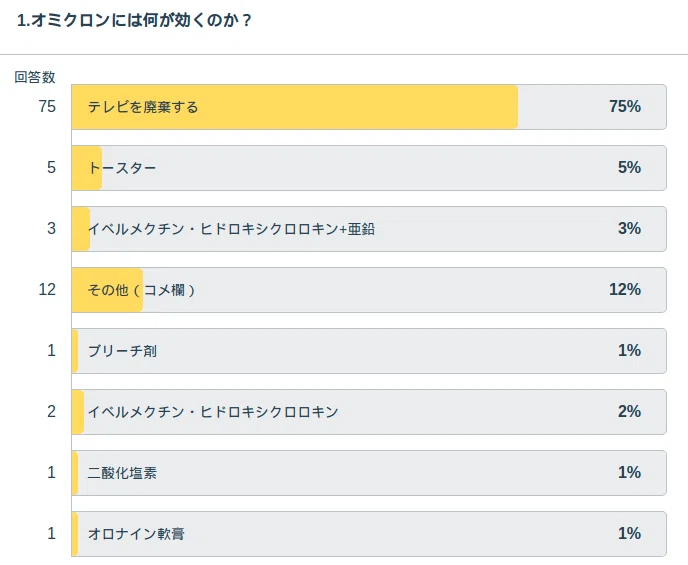
Task: Click the yellow fill of 'その他' bar
Action: click(108, 290)
